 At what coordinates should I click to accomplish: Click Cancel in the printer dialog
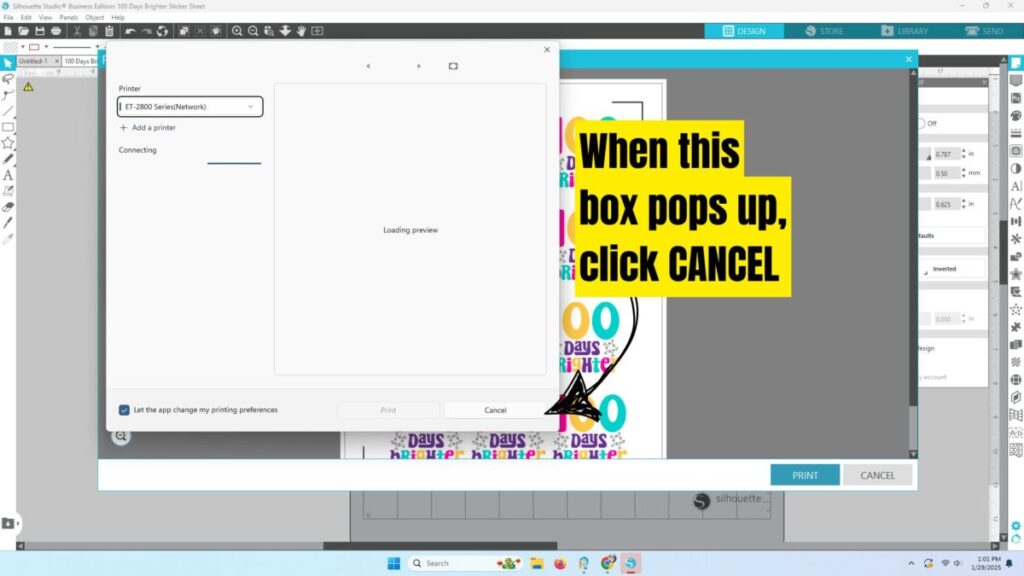point(495,410)
